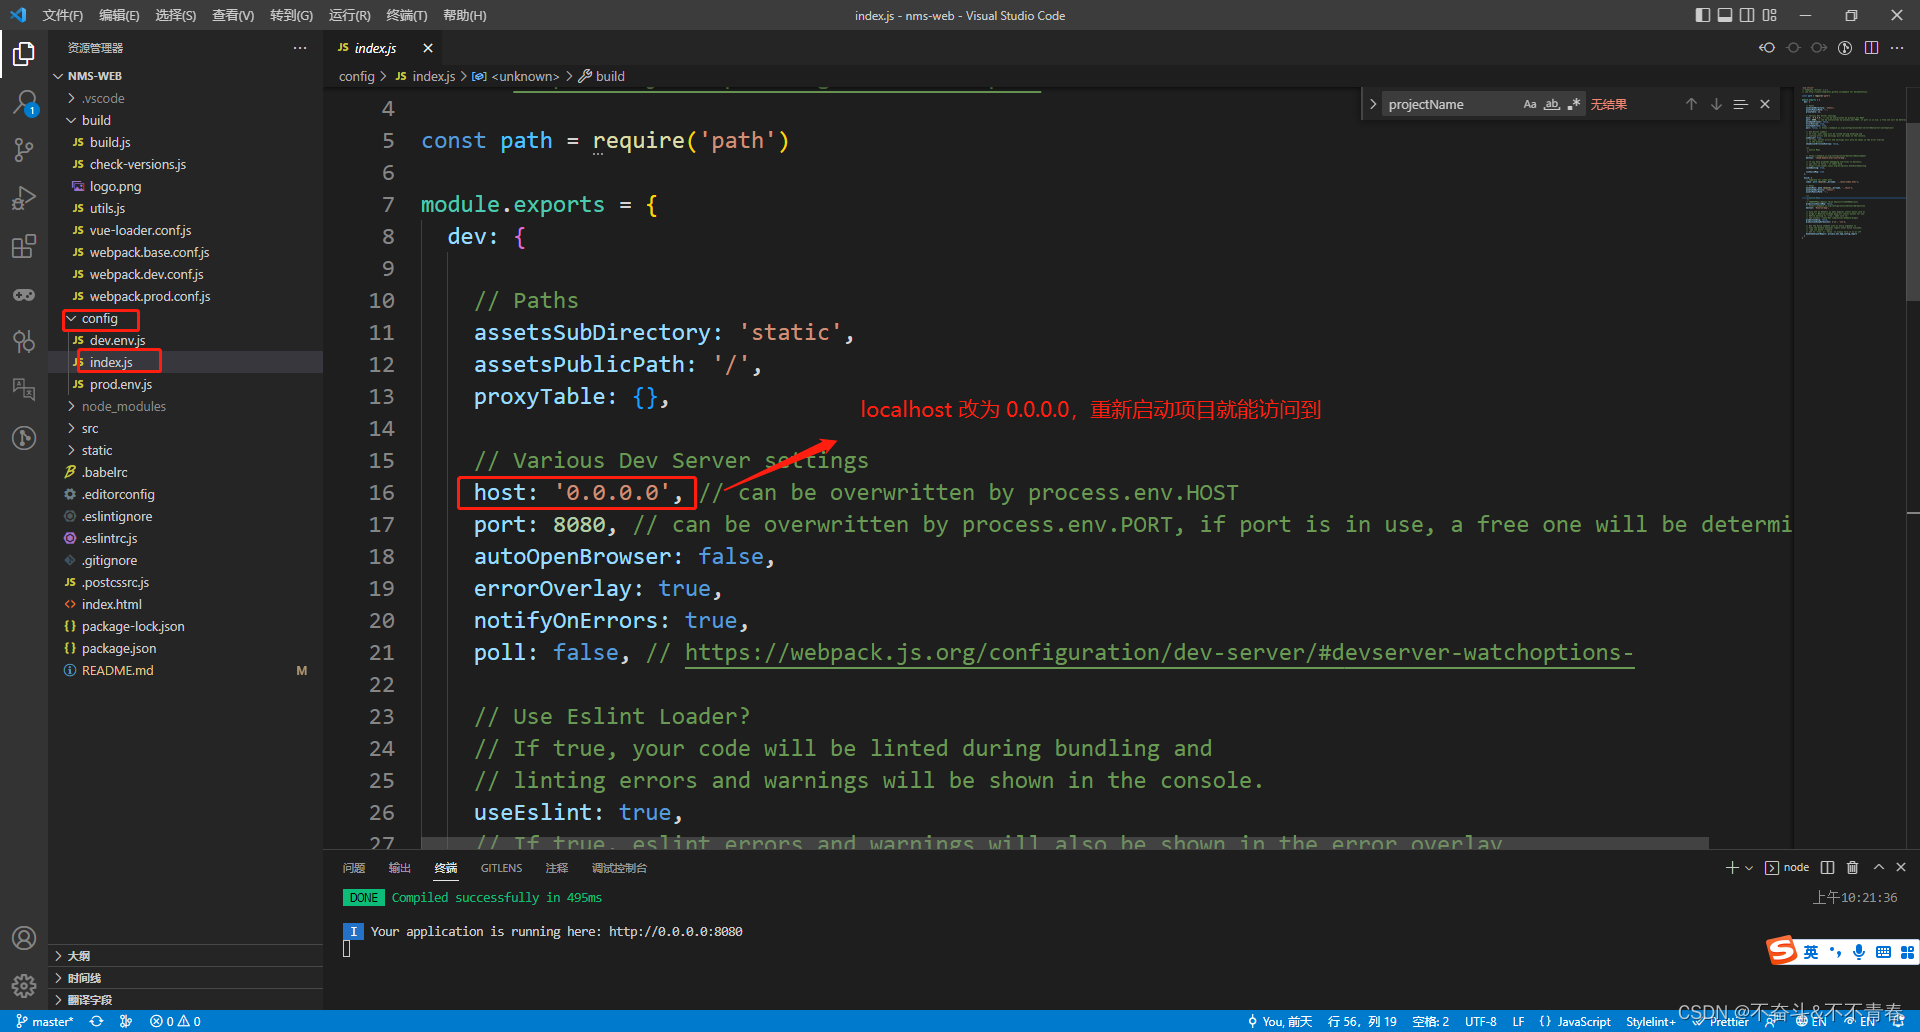Image resolution: width=1920 pixels, height=1032 pixels.
Task: Switch to the 输出 panel tab
Action: pos(400,868)
